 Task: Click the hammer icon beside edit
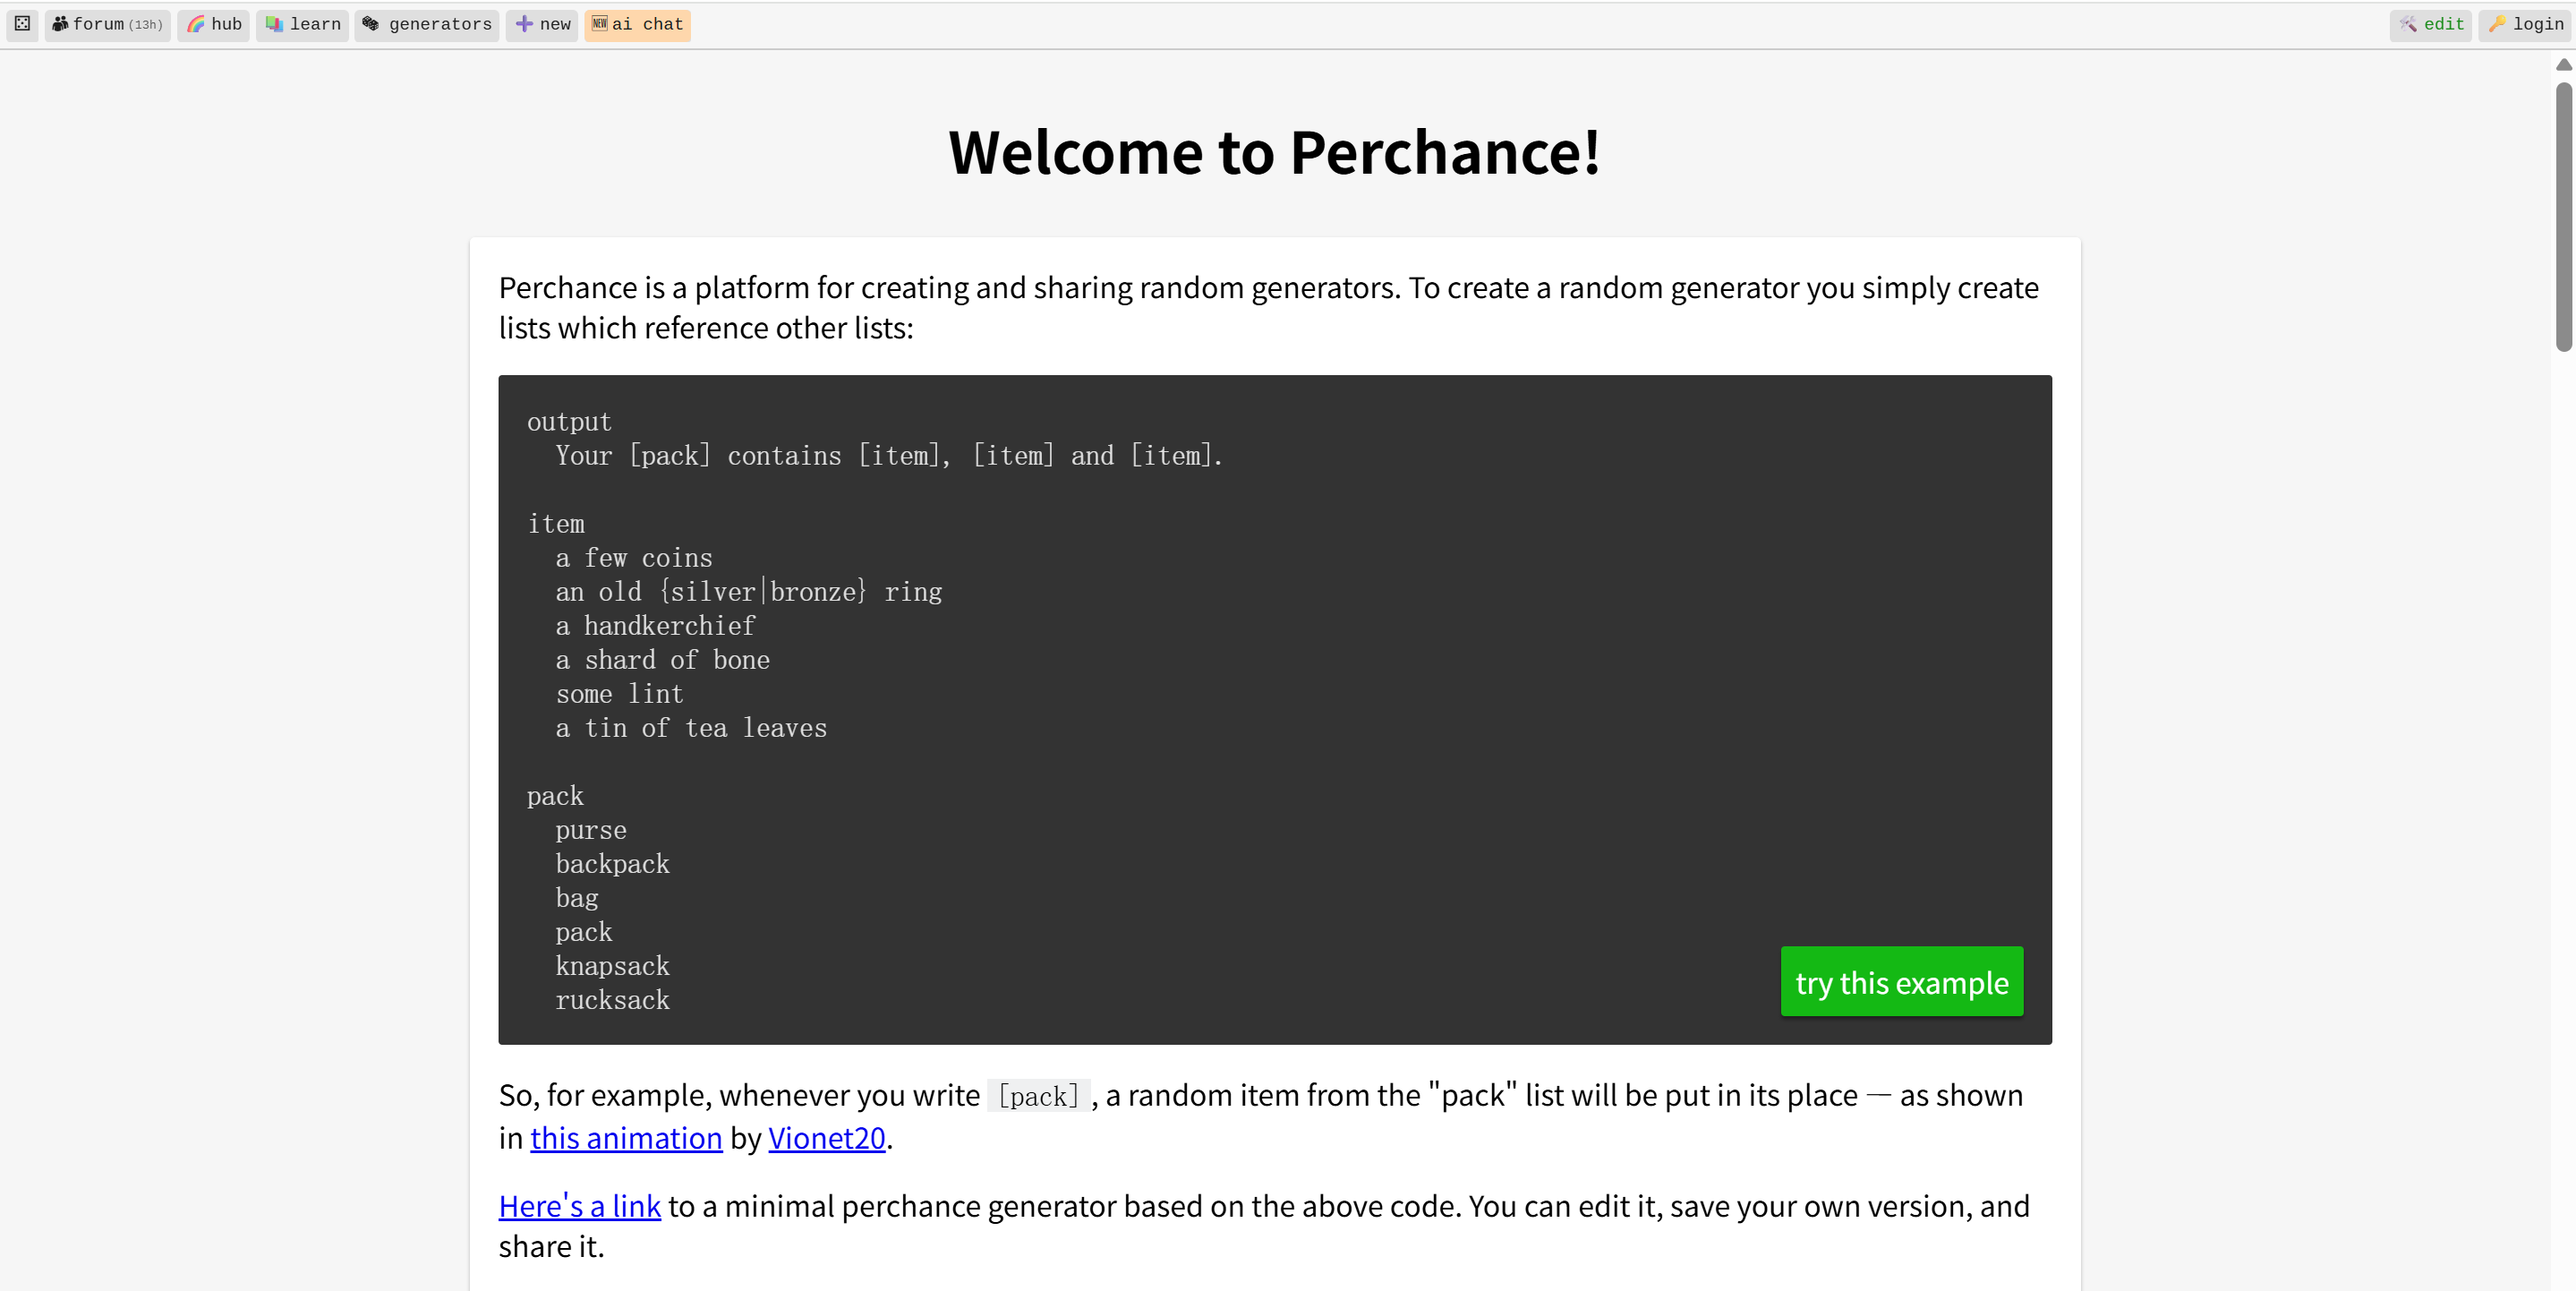click(2408, 24)
